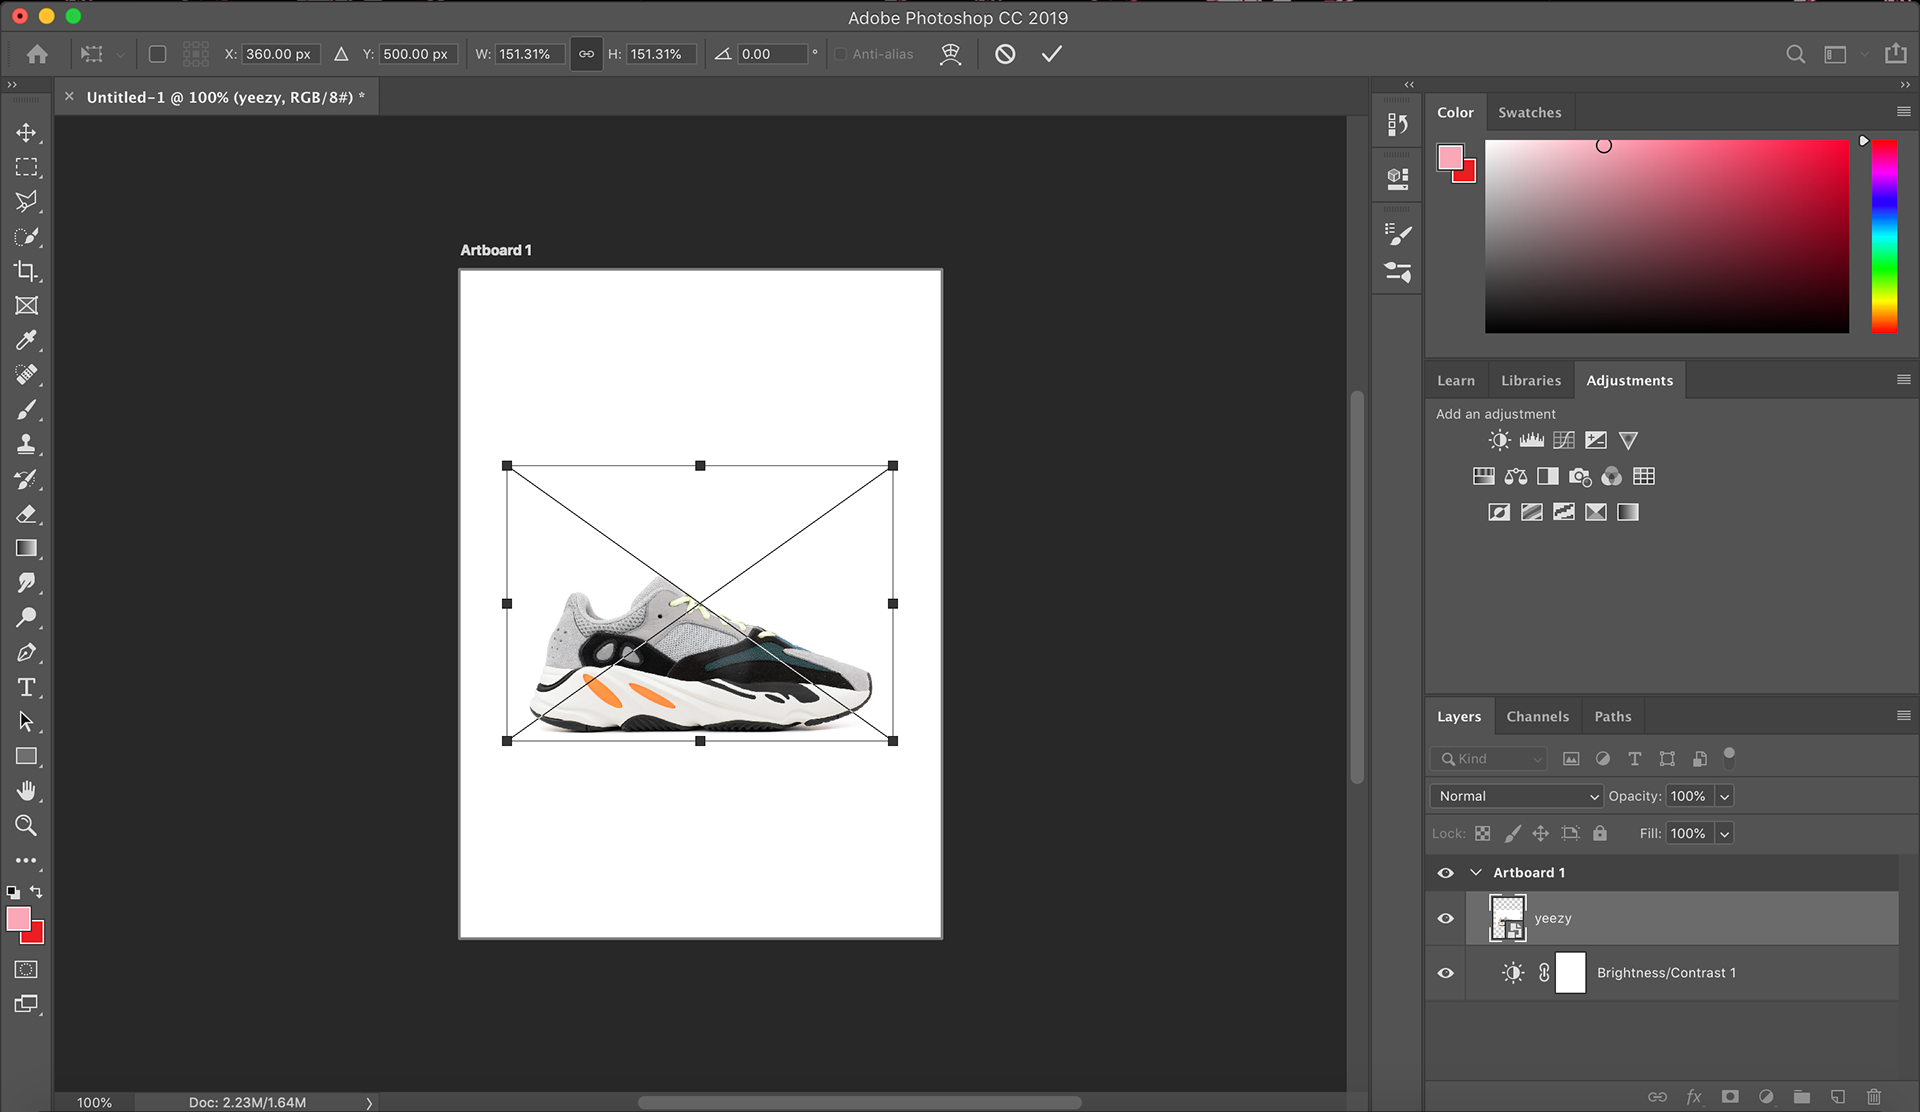
Task: Switch to the Paths tab
Action: (1612, 717)
